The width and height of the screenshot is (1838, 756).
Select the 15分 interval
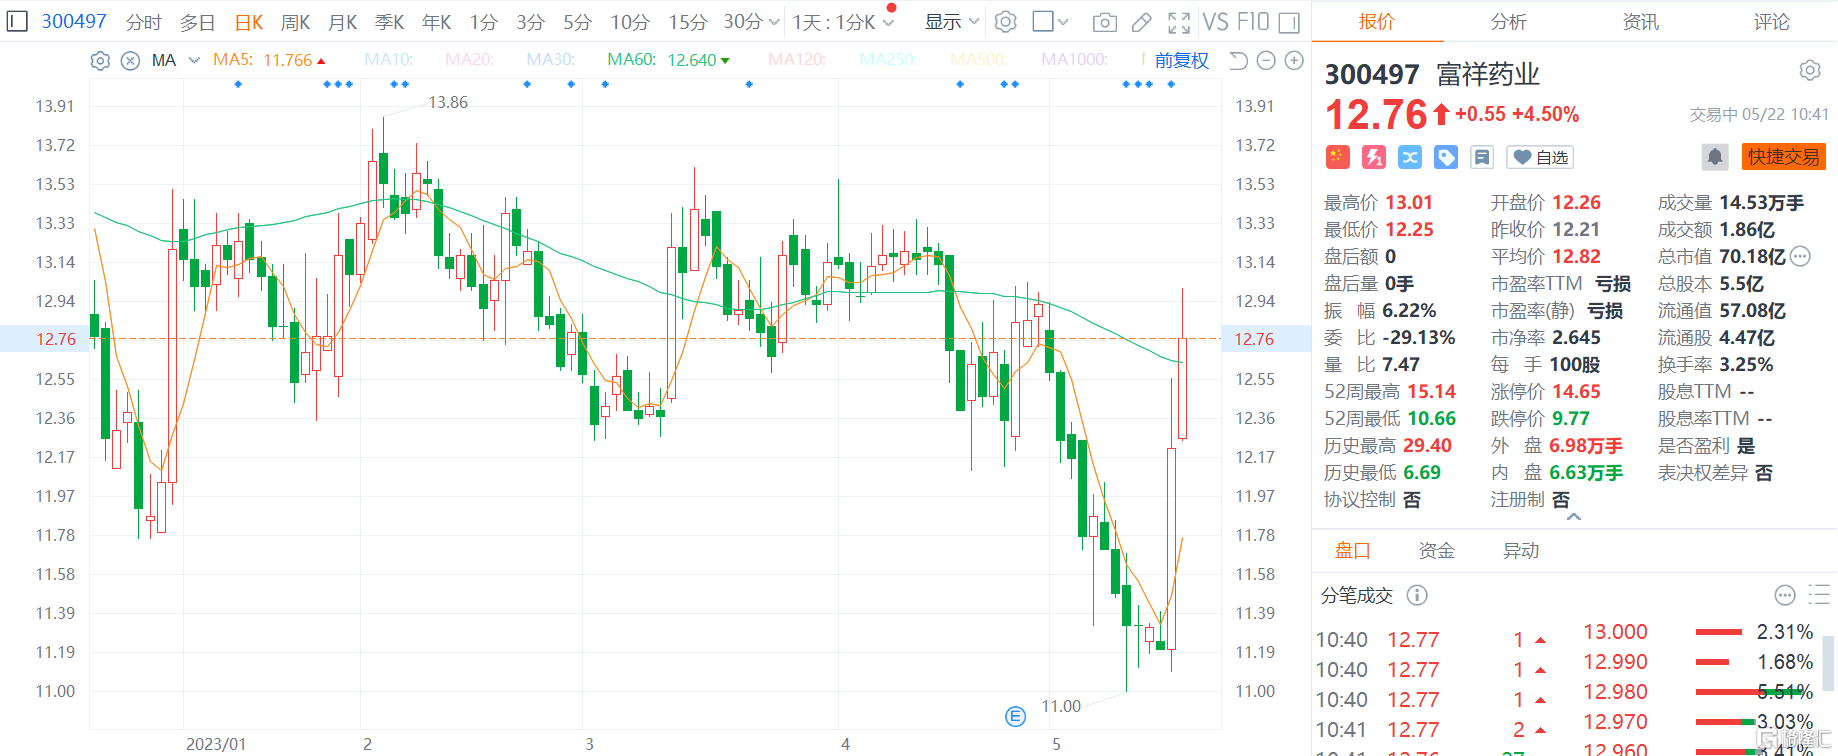(x=687, y=22)
